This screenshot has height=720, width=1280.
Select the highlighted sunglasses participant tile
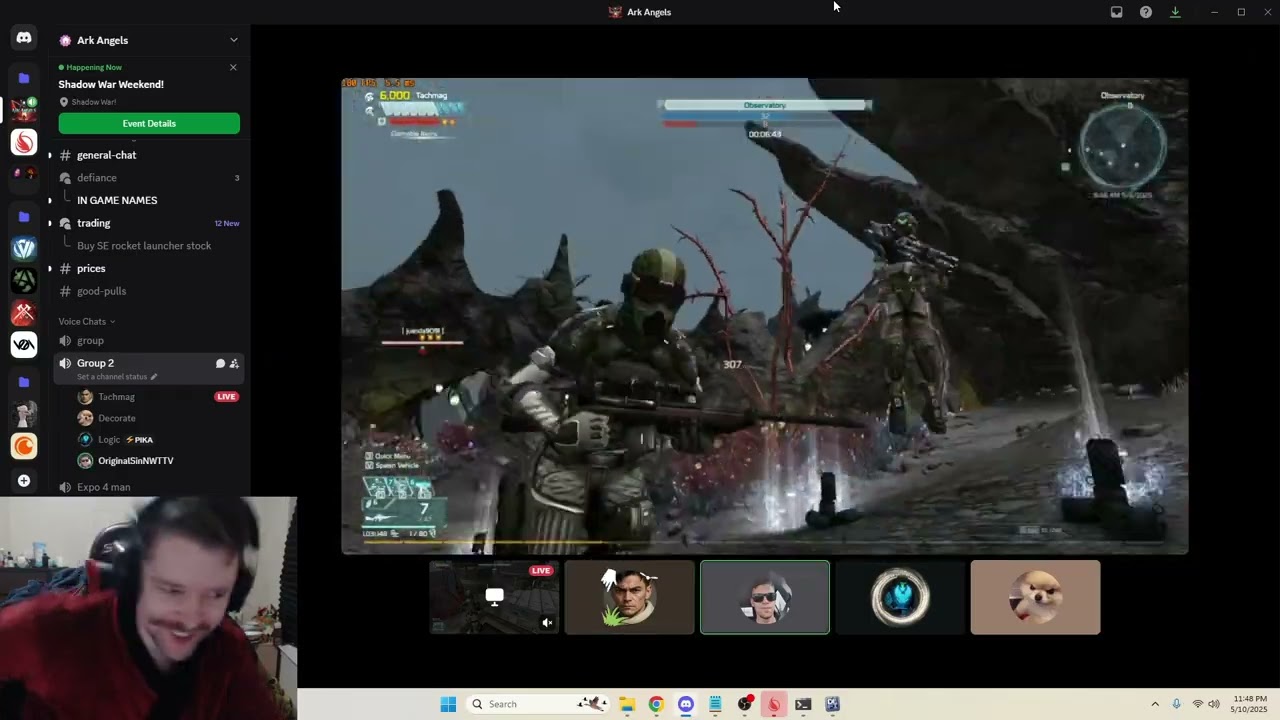[x=765, y=597]
